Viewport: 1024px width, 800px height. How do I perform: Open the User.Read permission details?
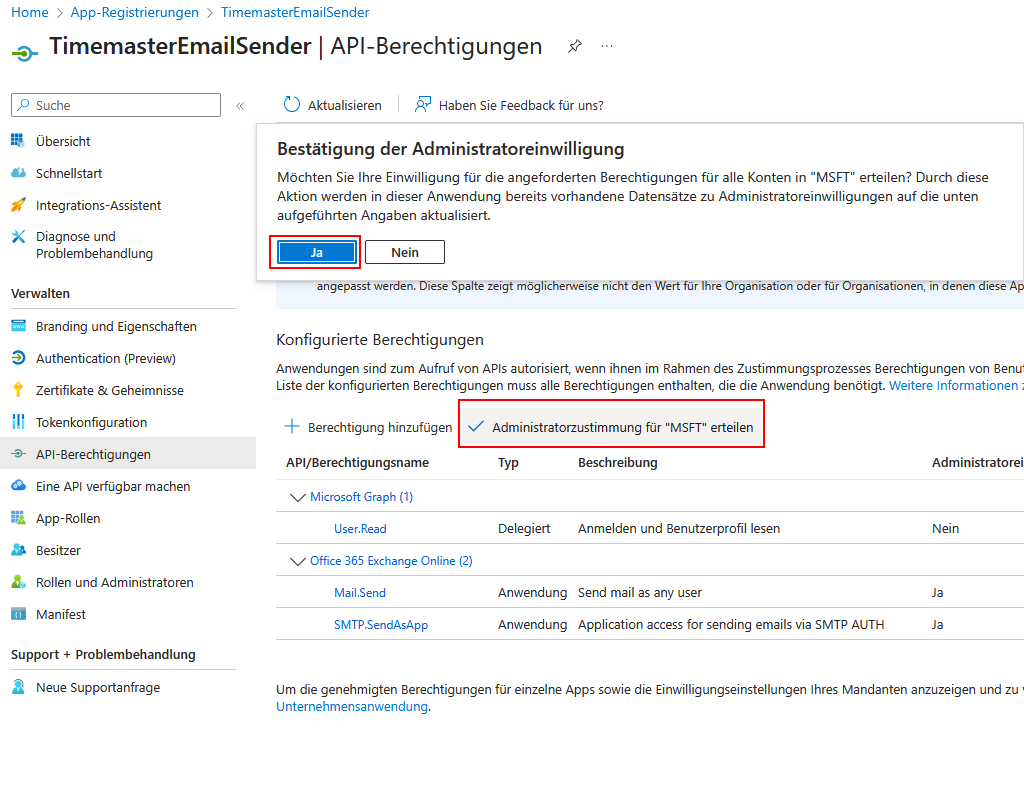click(x=359, y=528)
